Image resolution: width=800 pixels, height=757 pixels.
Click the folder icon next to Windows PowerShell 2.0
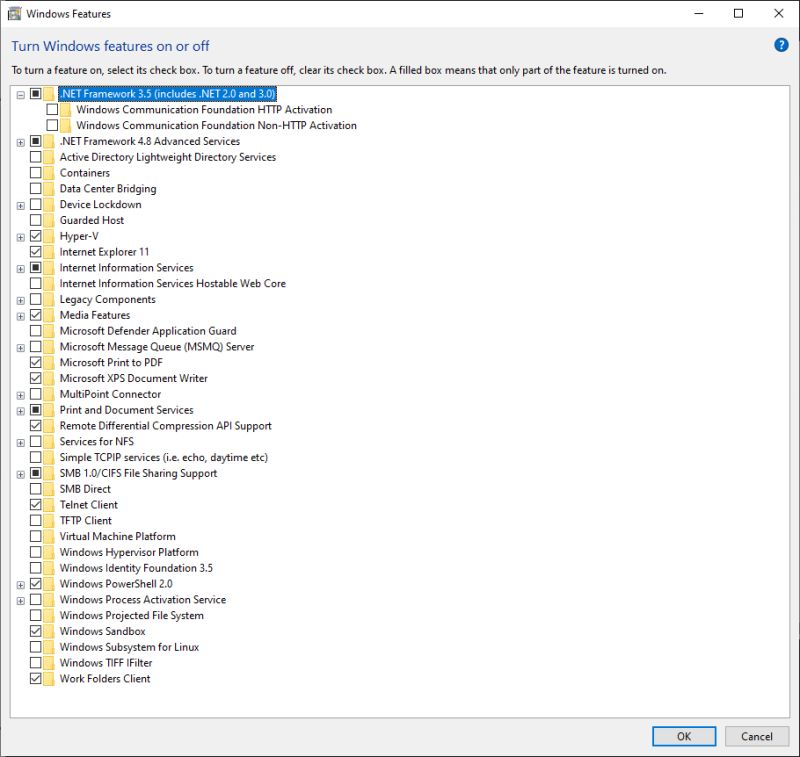[48, 583]
